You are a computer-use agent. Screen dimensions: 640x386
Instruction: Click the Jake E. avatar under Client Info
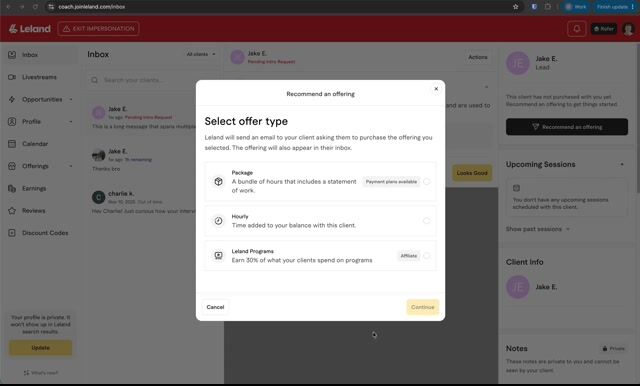[x=518, y=287]
